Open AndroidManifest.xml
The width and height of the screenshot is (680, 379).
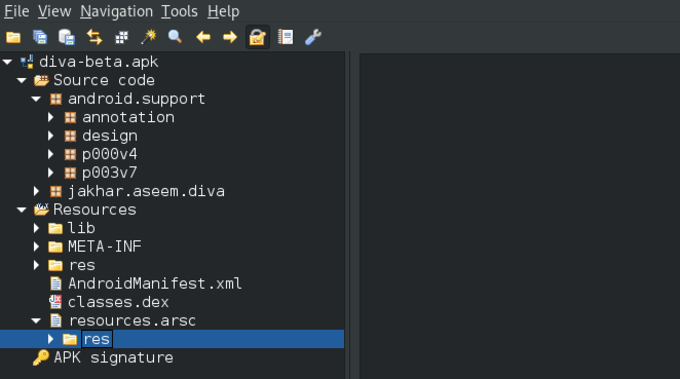coord(155,284)
